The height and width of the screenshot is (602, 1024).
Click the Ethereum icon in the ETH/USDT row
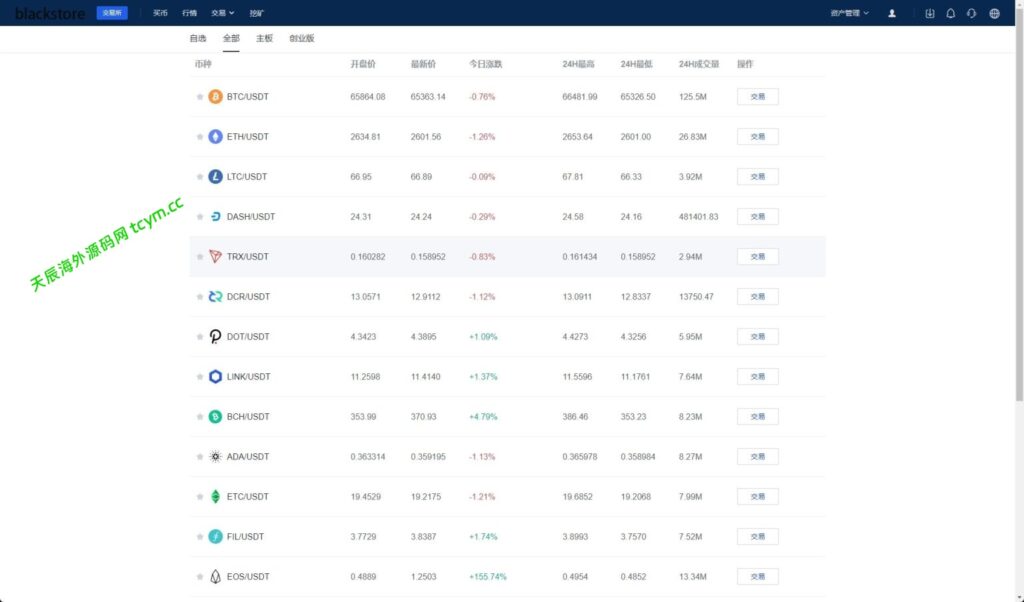215,137
